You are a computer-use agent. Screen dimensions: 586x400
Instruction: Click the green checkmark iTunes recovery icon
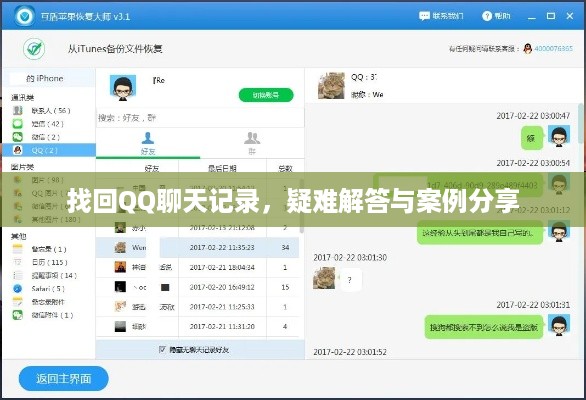pos(34,49)
